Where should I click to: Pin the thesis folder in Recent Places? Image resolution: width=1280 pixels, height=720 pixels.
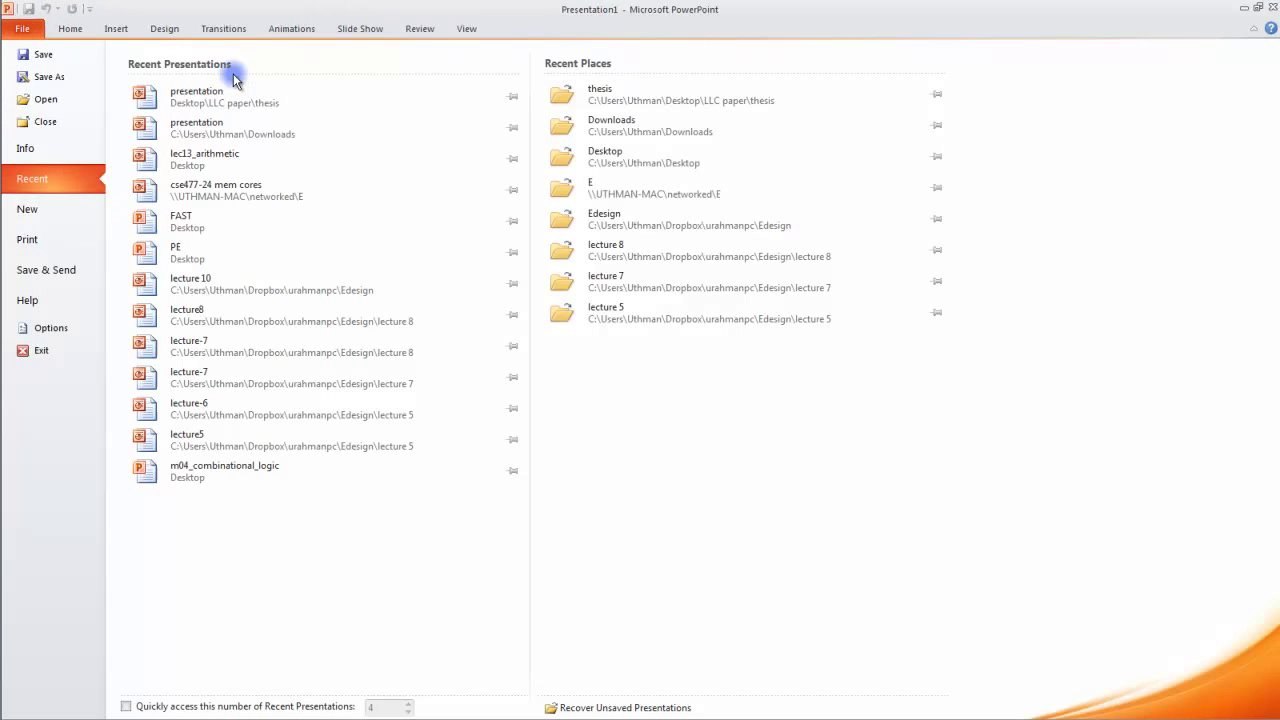click(x=937, y=94)
